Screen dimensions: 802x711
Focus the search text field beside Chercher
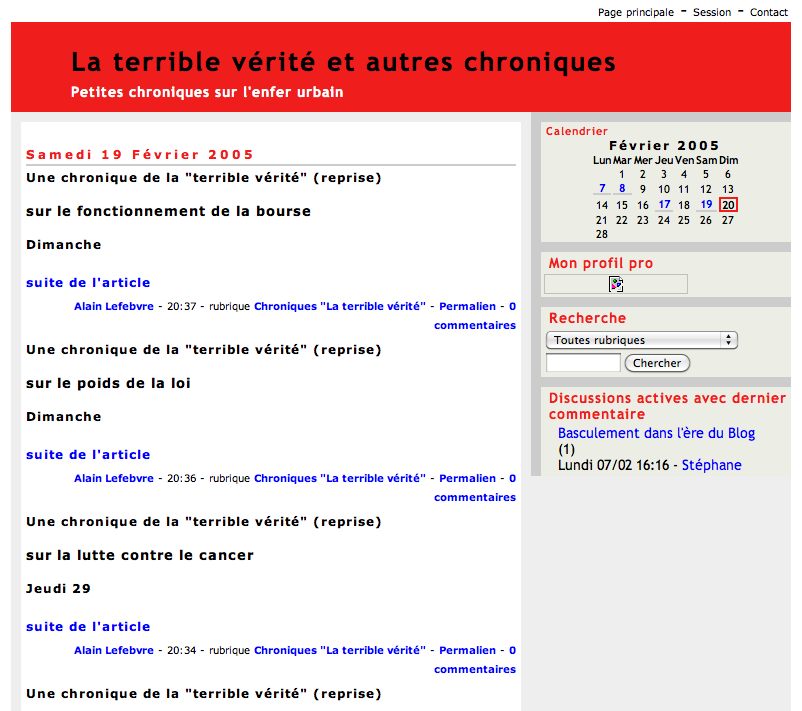coord(583,363)
